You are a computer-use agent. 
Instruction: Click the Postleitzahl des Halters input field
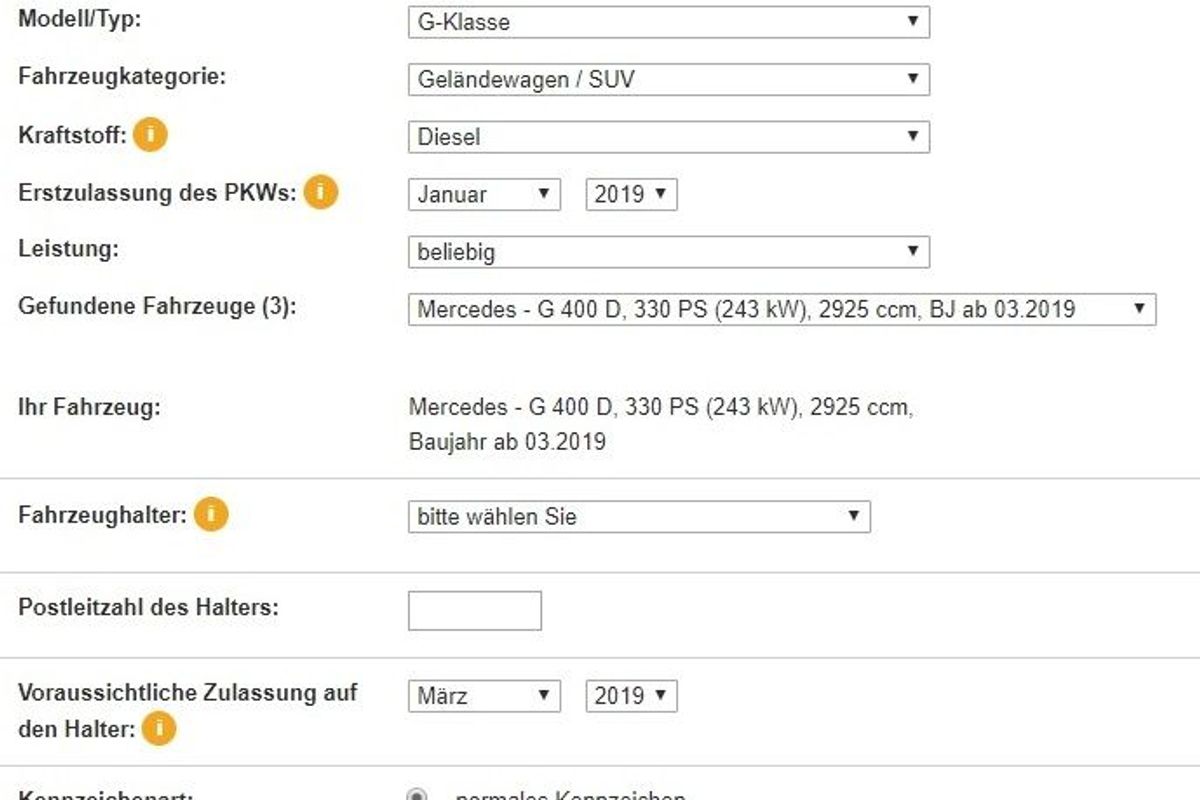[474, 611]
